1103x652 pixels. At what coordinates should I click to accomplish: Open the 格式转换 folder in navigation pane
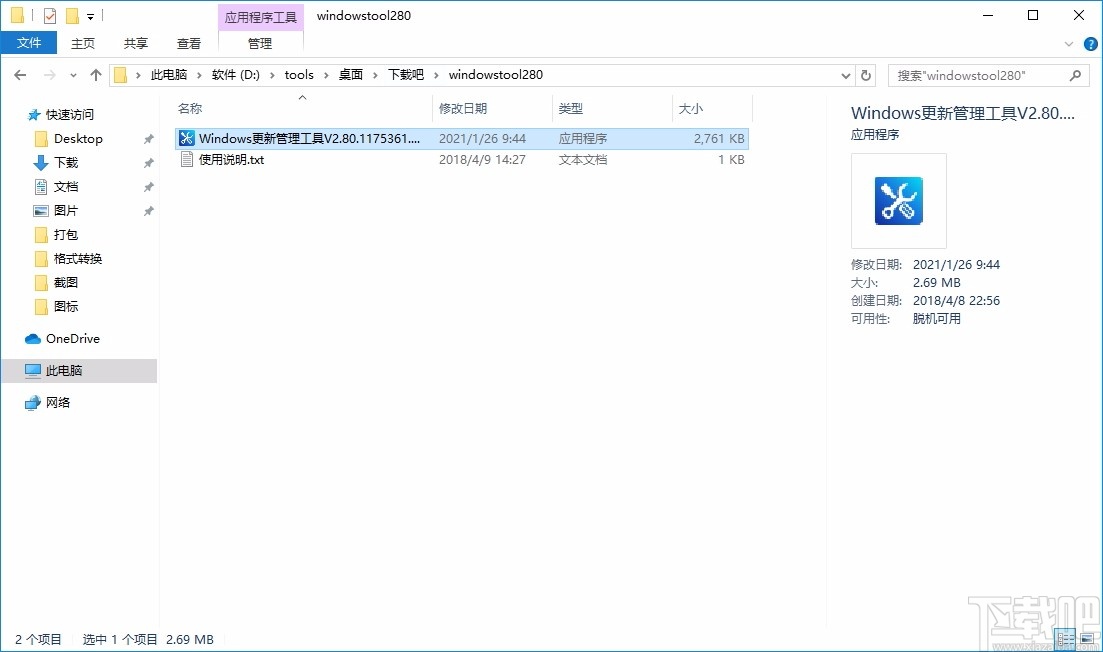click(x=77, y=258)
